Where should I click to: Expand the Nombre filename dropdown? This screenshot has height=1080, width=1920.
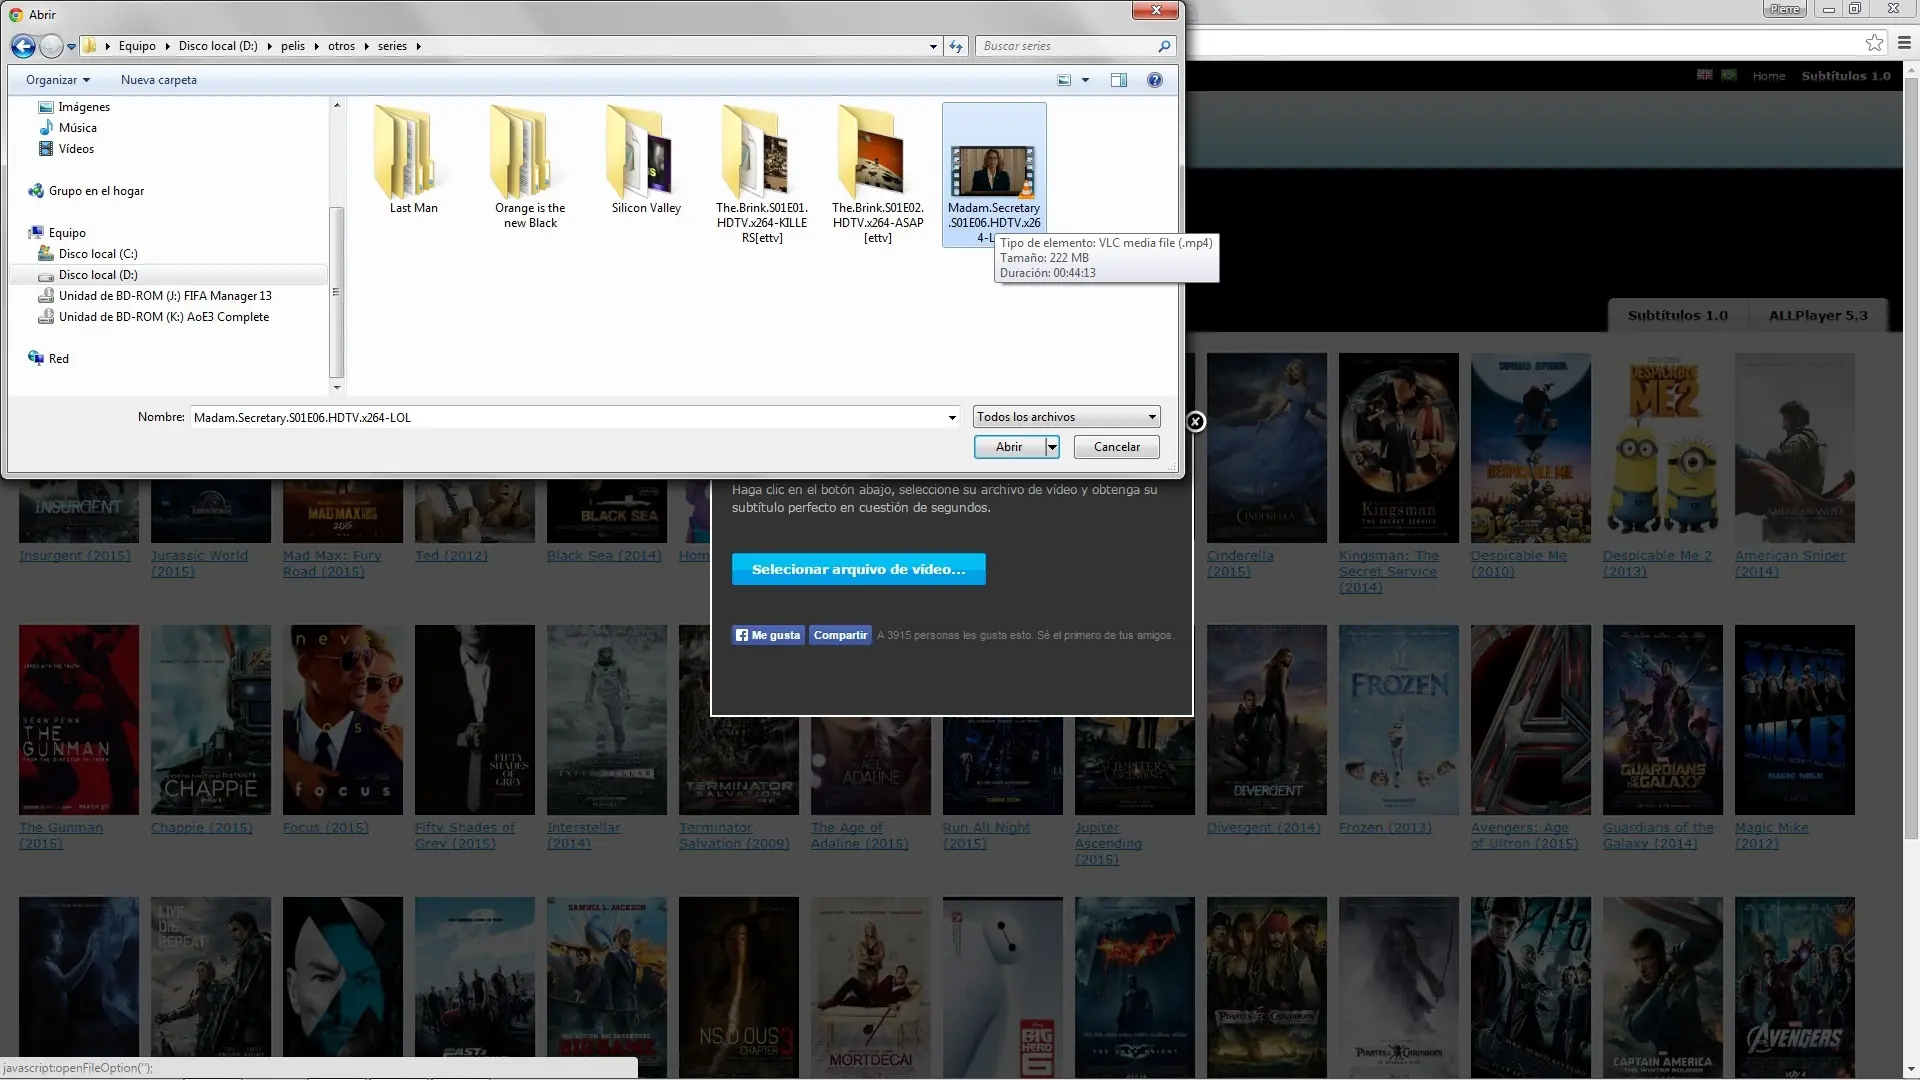click(x=952, y=418)
